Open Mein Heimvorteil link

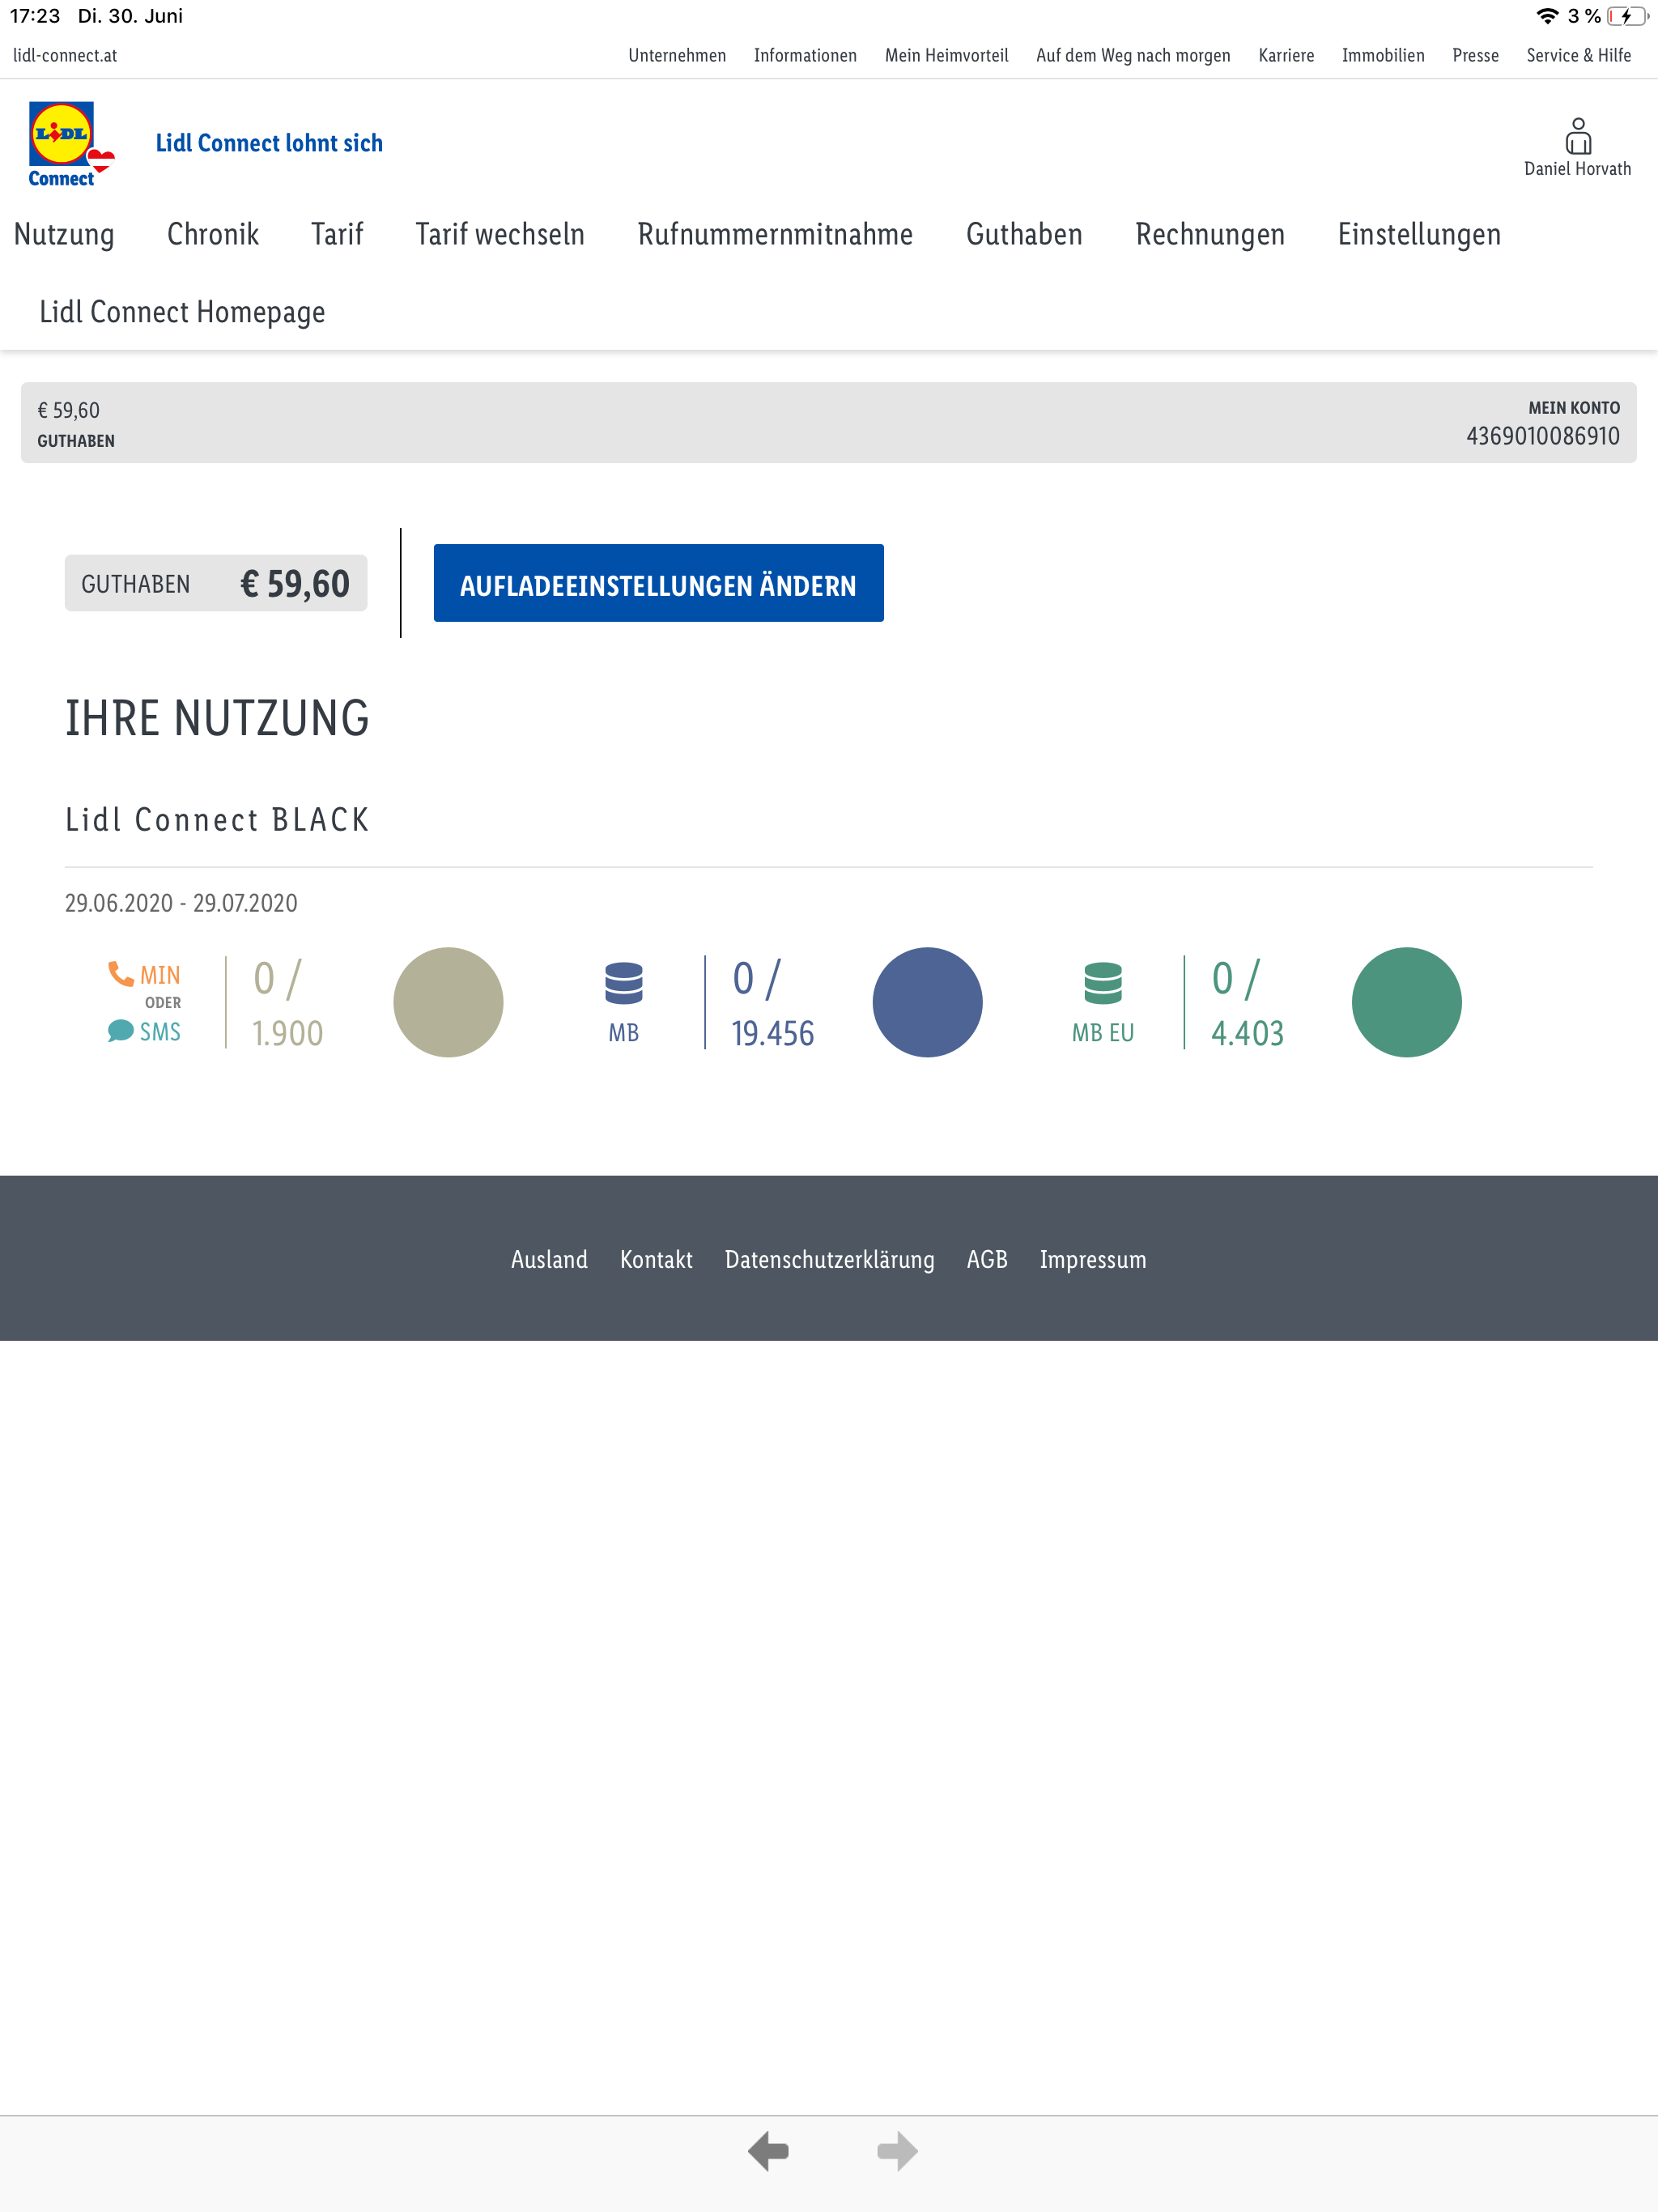[946, 56]
